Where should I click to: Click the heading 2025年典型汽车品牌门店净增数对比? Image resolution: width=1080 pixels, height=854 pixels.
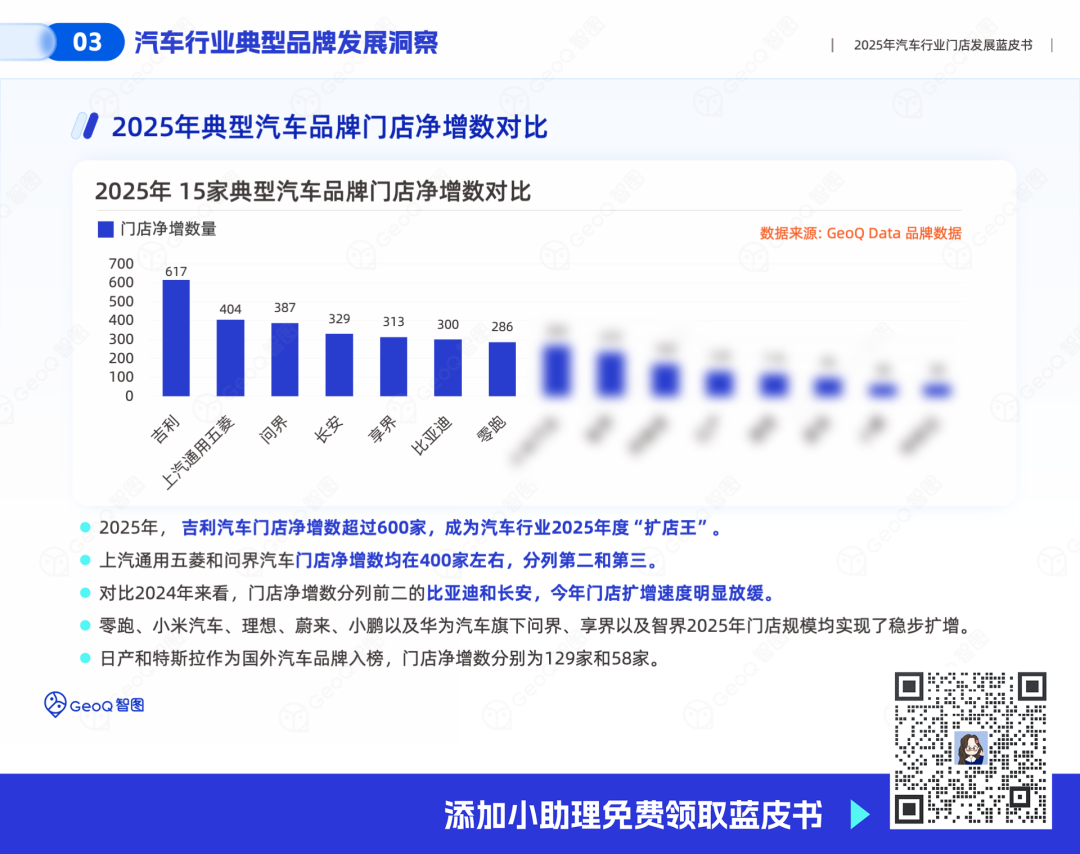click(x=329, y=127)
